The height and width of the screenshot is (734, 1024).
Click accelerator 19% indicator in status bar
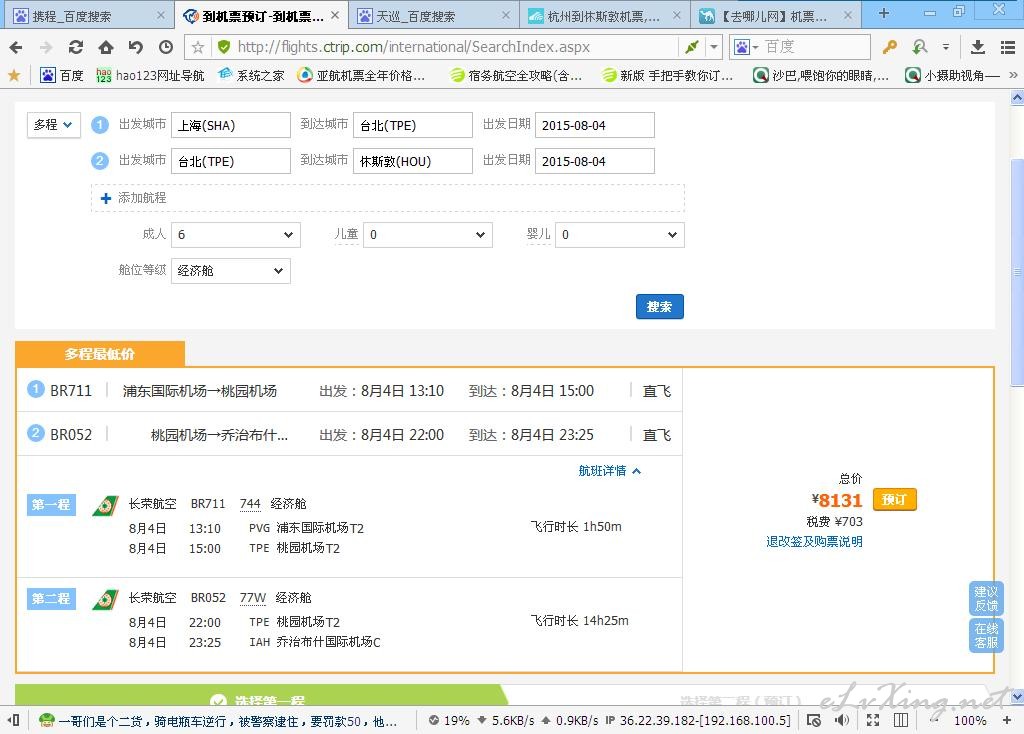(449, 721)
